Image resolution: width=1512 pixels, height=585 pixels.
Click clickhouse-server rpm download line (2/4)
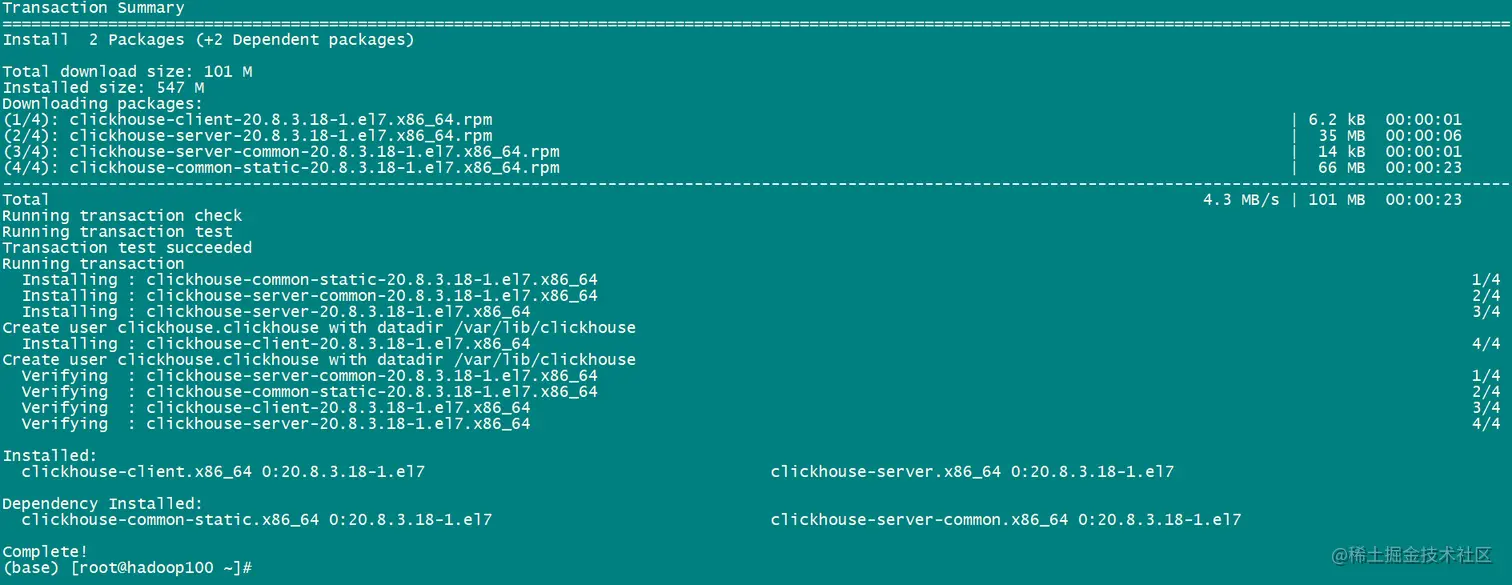coord(247,136)
